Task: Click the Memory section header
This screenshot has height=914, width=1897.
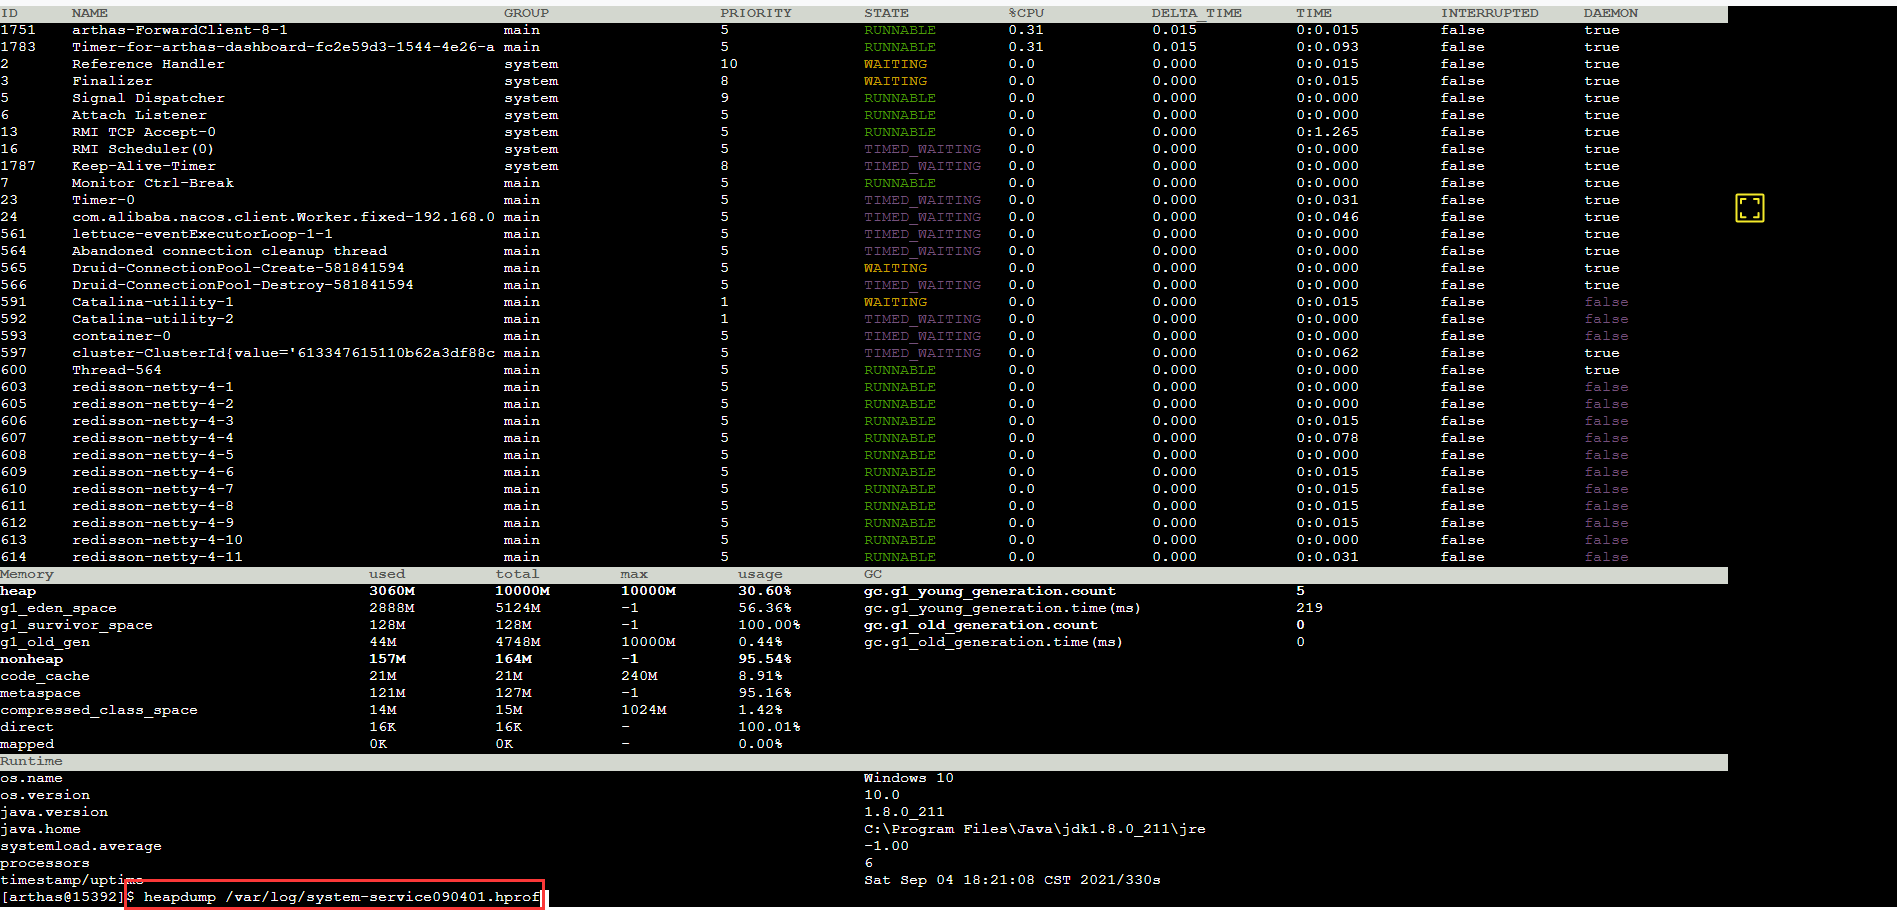Action: pos(27,574)
